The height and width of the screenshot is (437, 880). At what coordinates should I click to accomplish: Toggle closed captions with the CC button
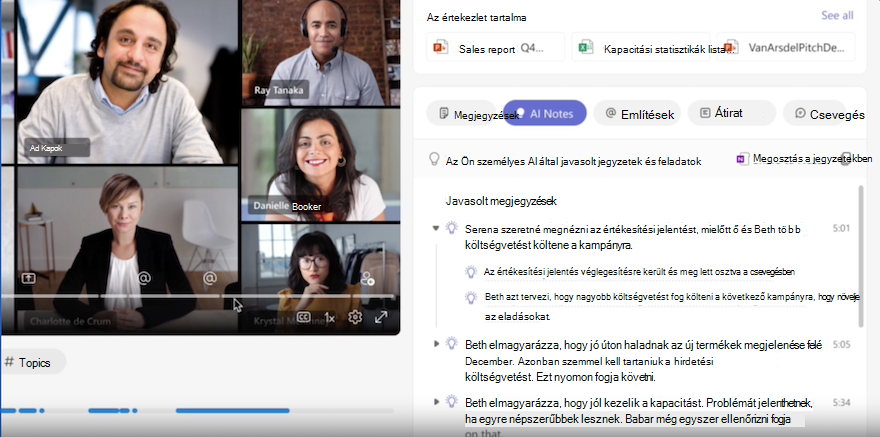pyautogui.click(x=304, y=318)
